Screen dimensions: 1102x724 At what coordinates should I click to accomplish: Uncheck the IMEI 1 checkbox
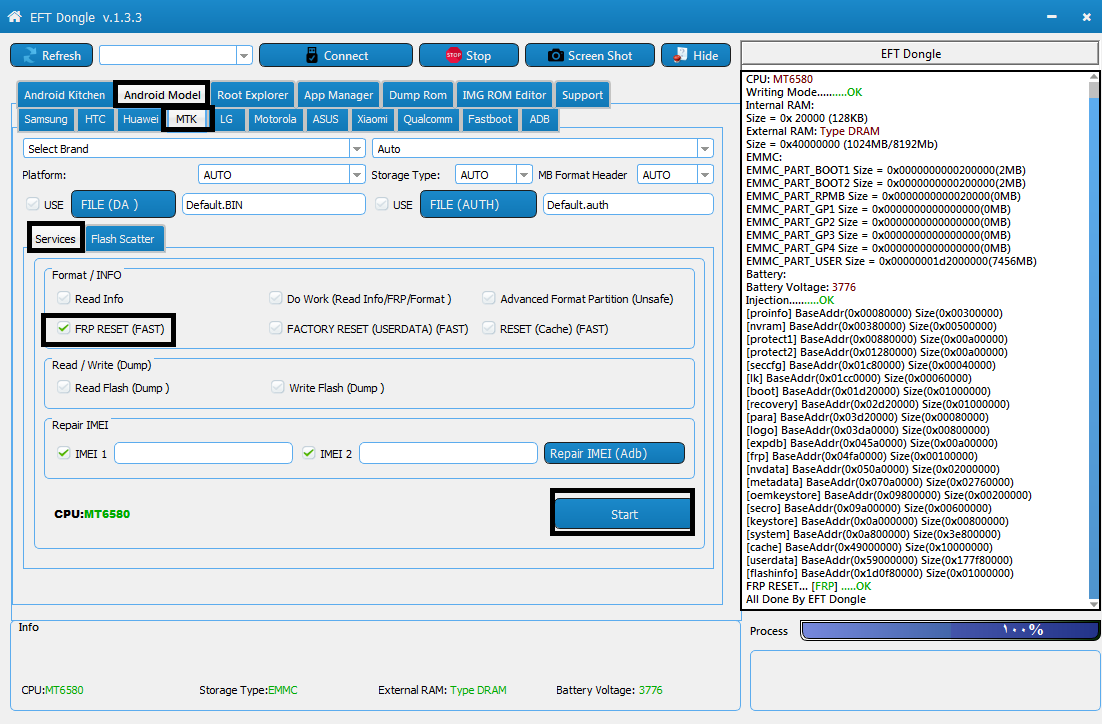coord(64,453)
